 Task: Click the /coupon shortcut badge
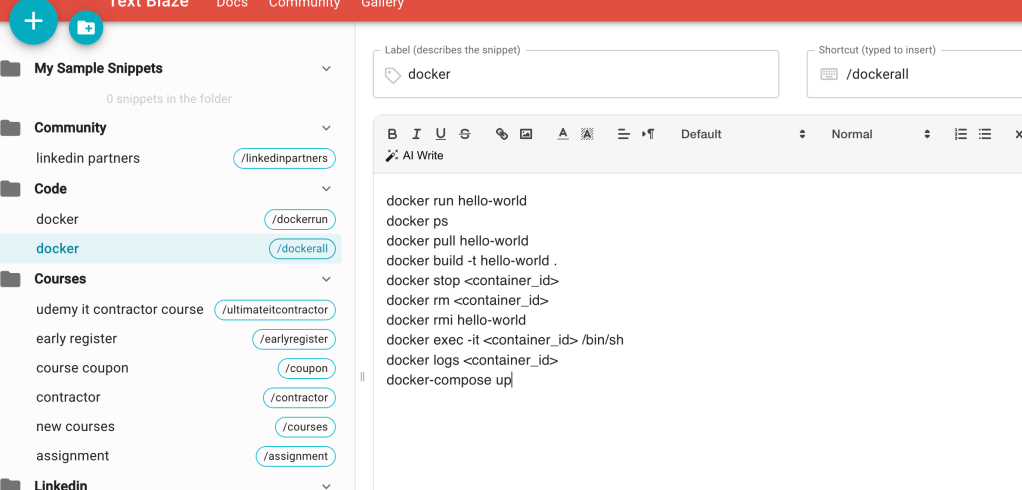(x=307, y=369)
